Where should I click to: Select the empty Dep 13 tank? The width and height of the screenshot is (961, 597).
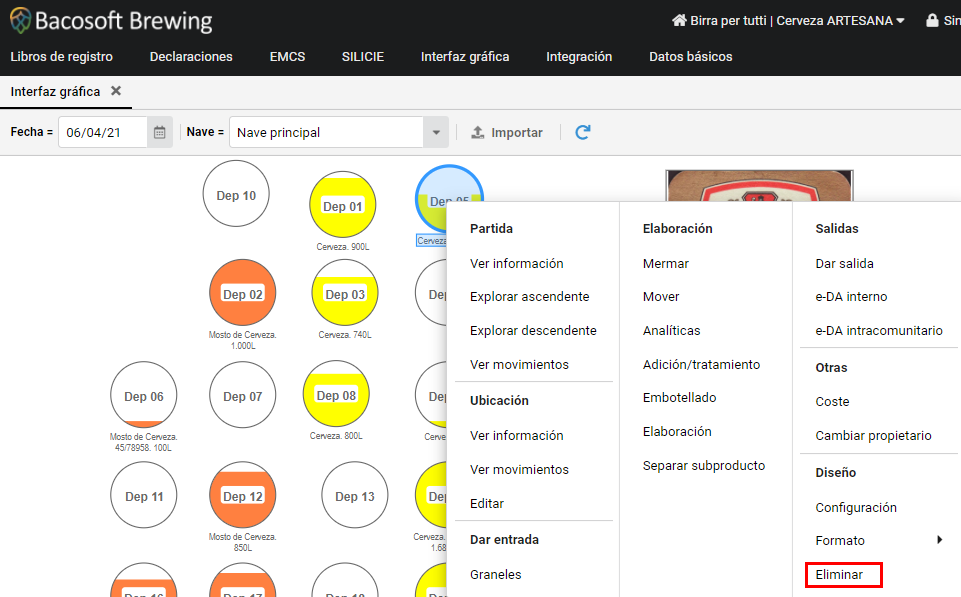[355, 495]
